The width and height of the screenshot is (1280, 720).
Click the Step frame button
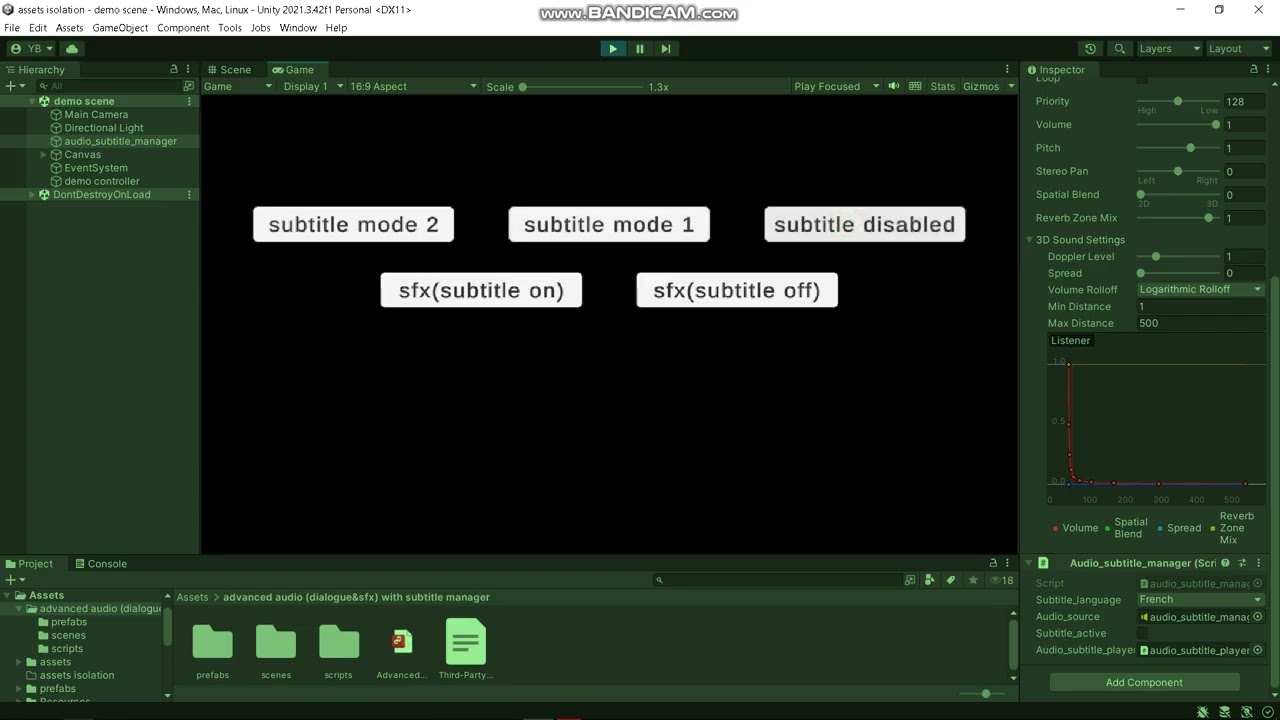pos(666,48)
